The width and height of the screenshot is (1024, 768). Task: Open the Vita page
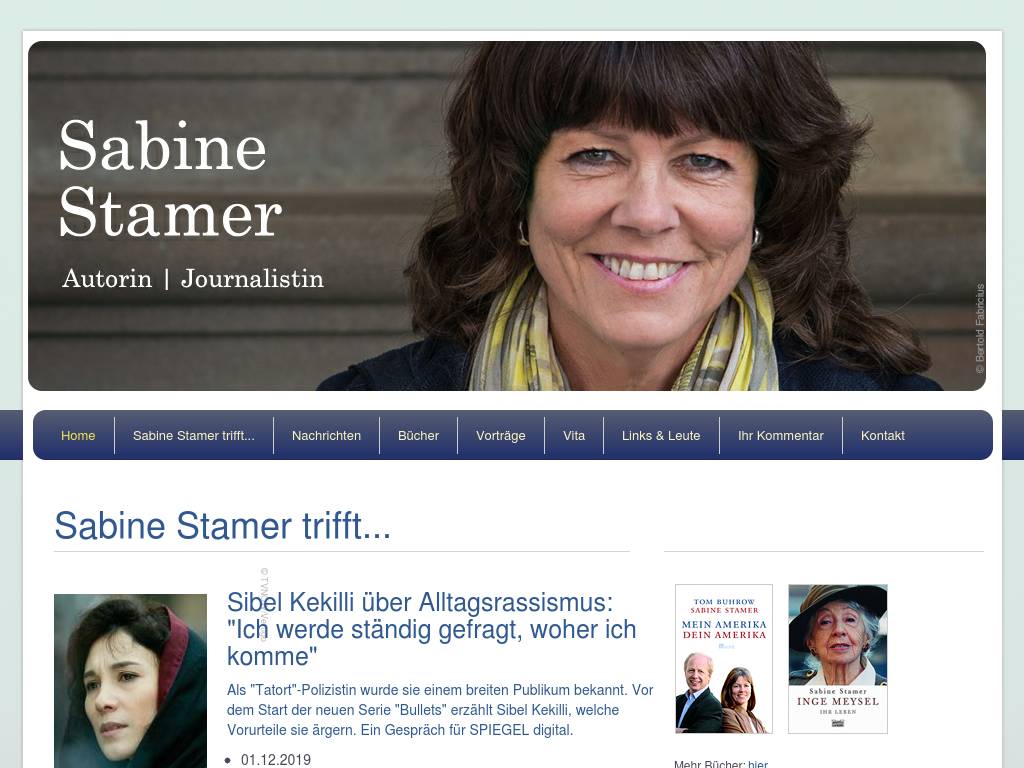[x=574, y=436]
